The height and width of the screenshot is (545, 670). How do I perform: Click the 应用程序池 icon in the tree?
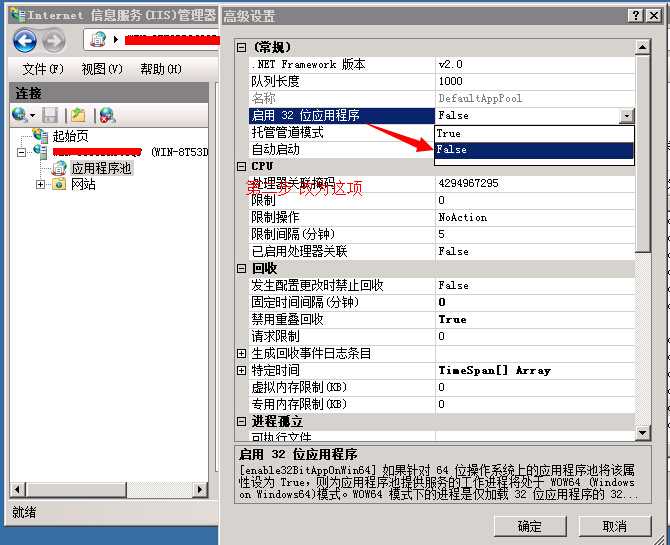59,168
